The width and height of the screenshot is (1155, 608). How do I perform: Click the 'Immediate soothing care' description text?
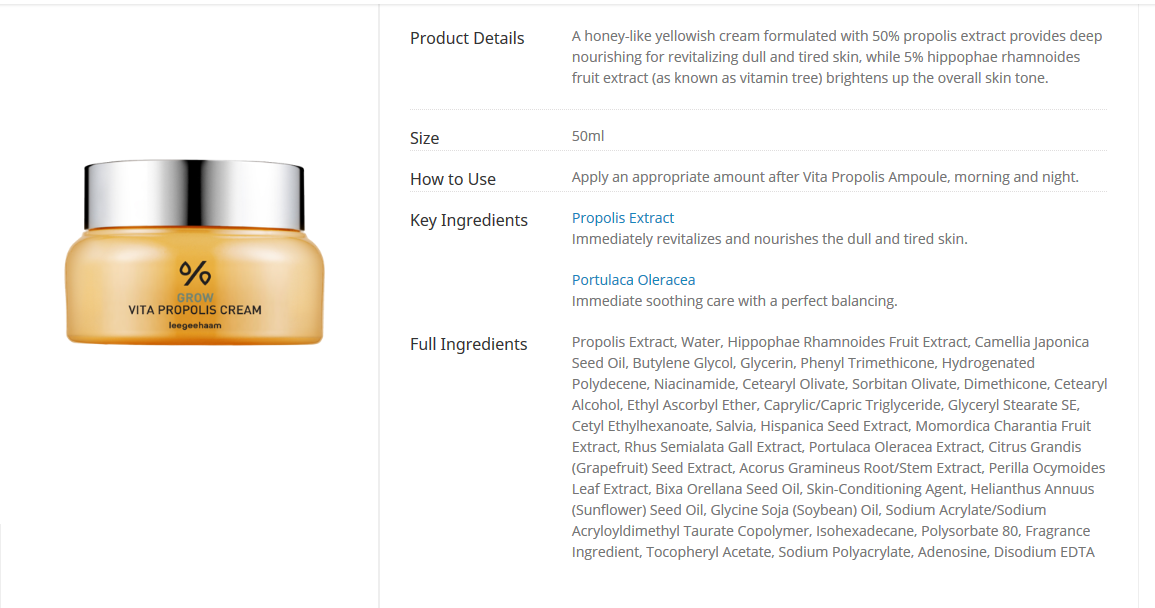[x=734, y=301]
